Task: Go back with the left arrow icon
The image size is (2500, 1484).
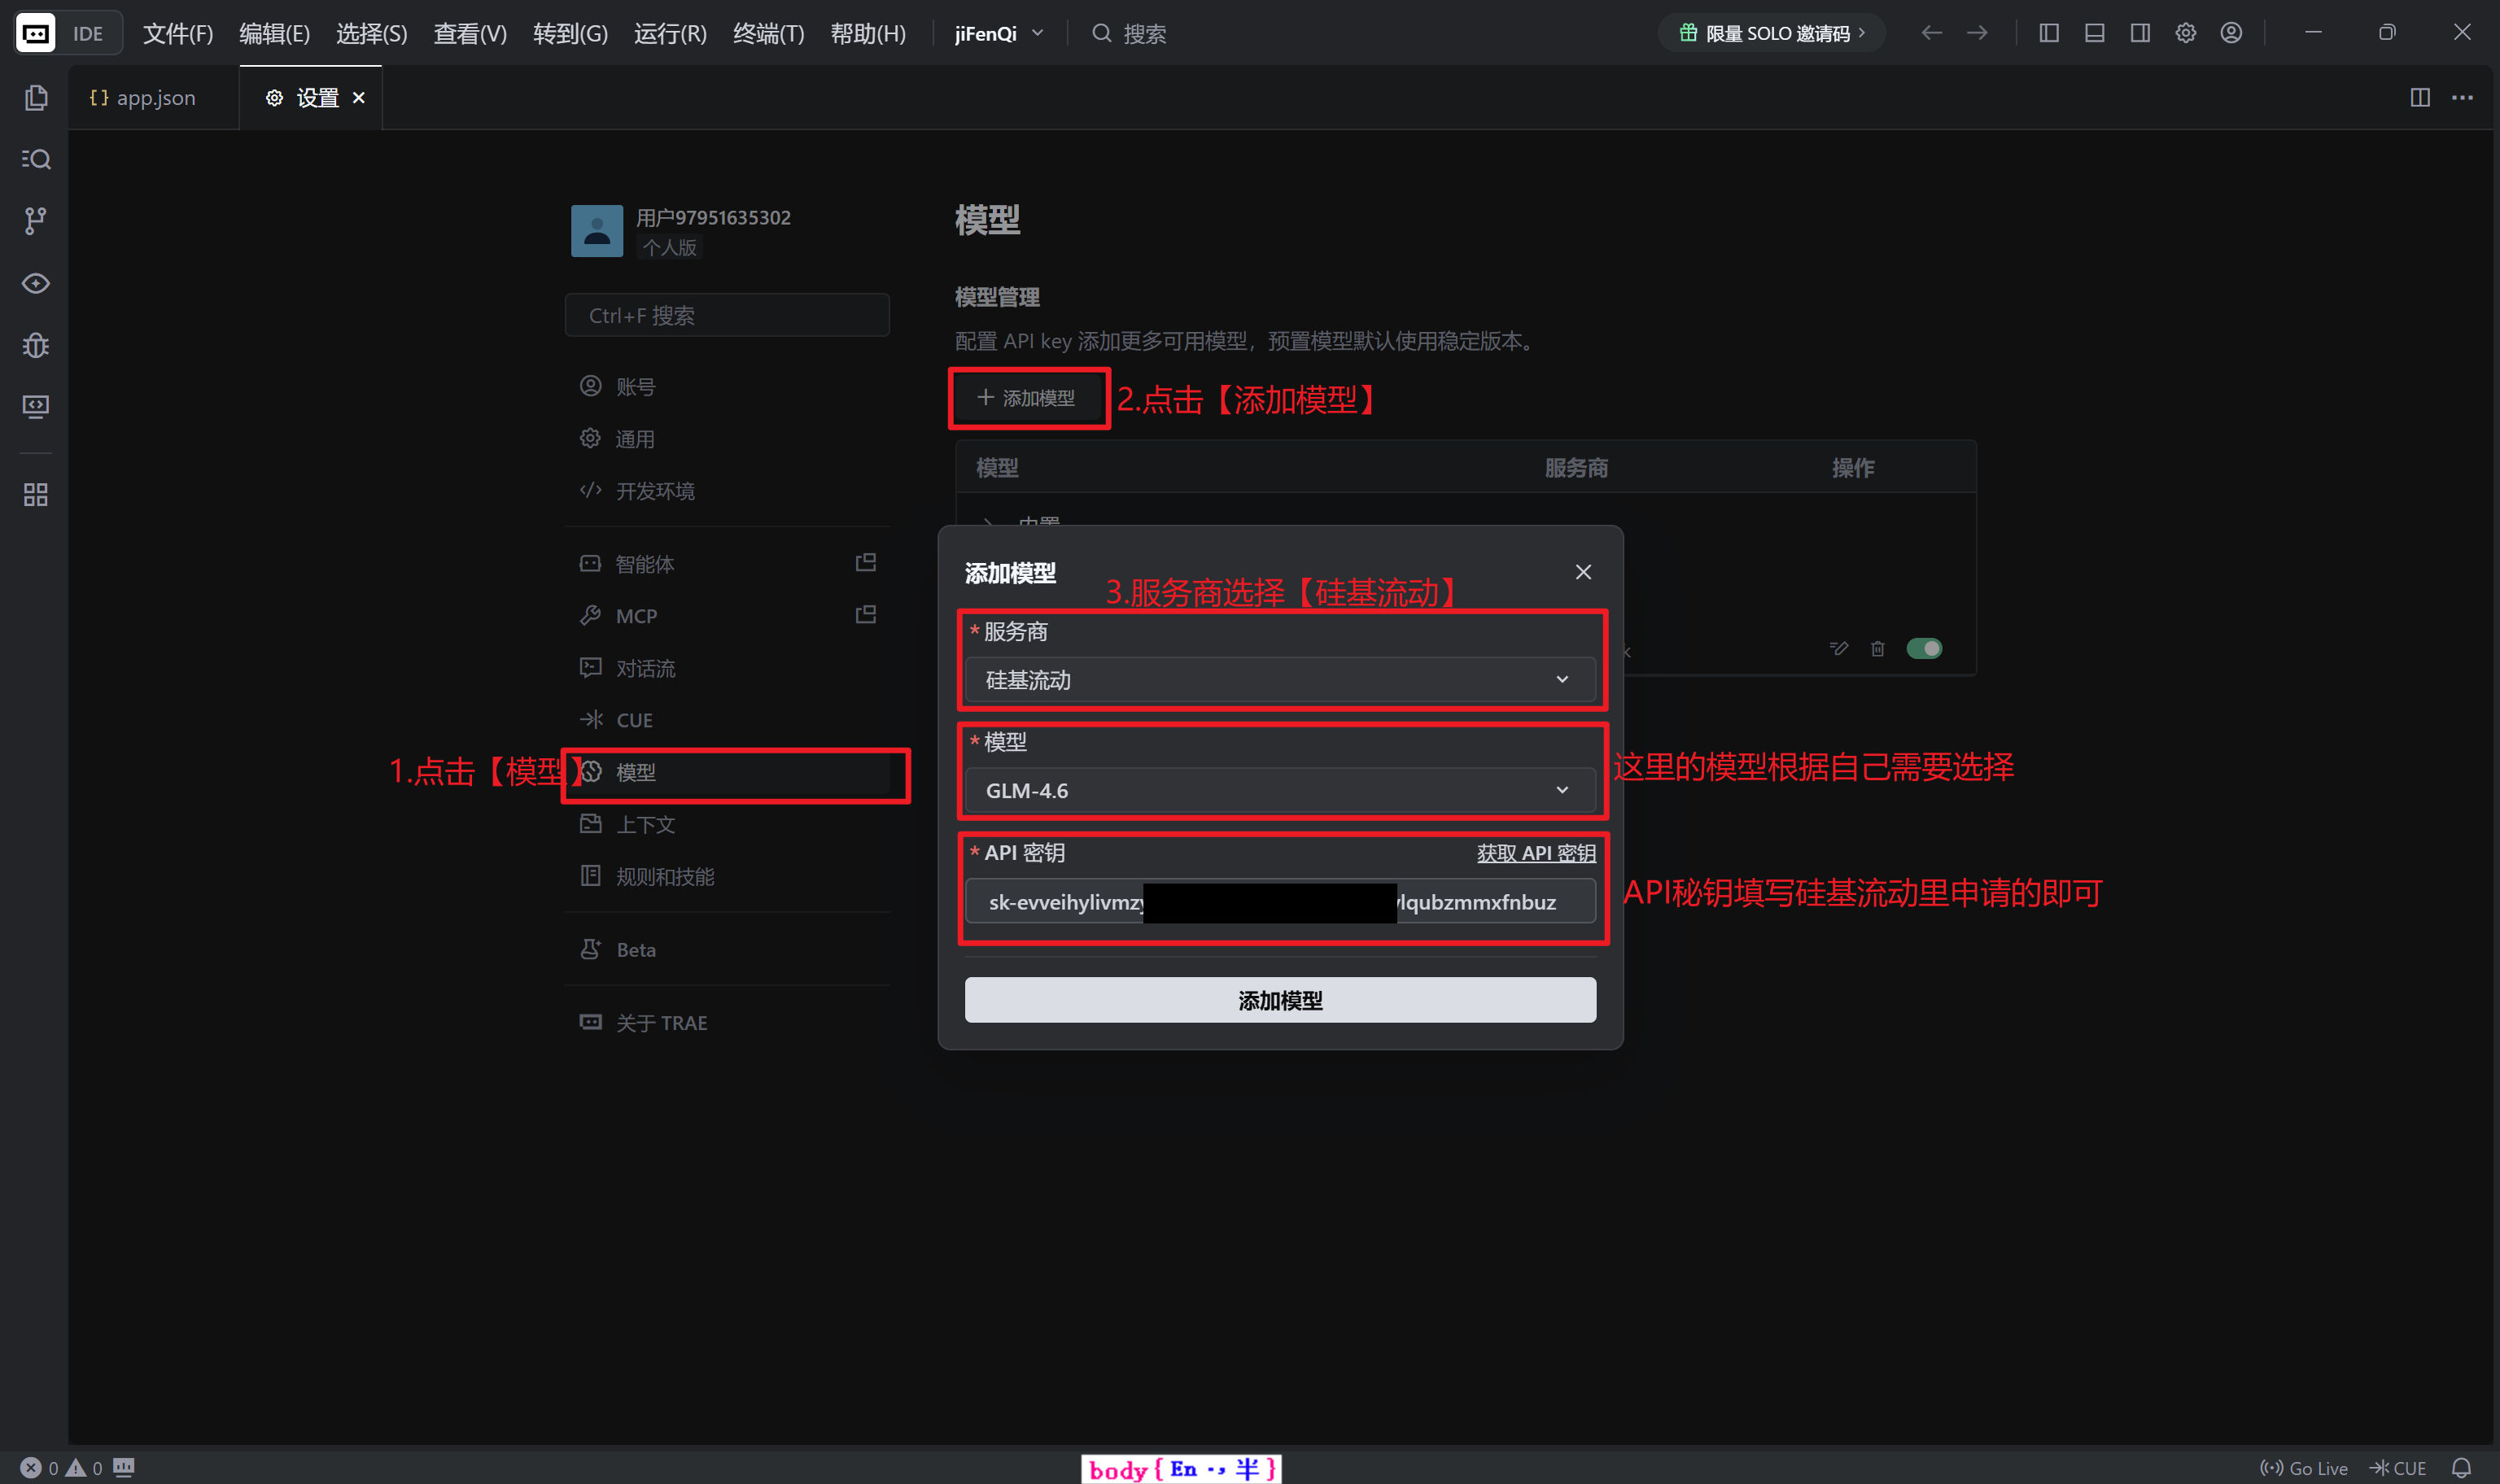Action: tap(1932, 33)
